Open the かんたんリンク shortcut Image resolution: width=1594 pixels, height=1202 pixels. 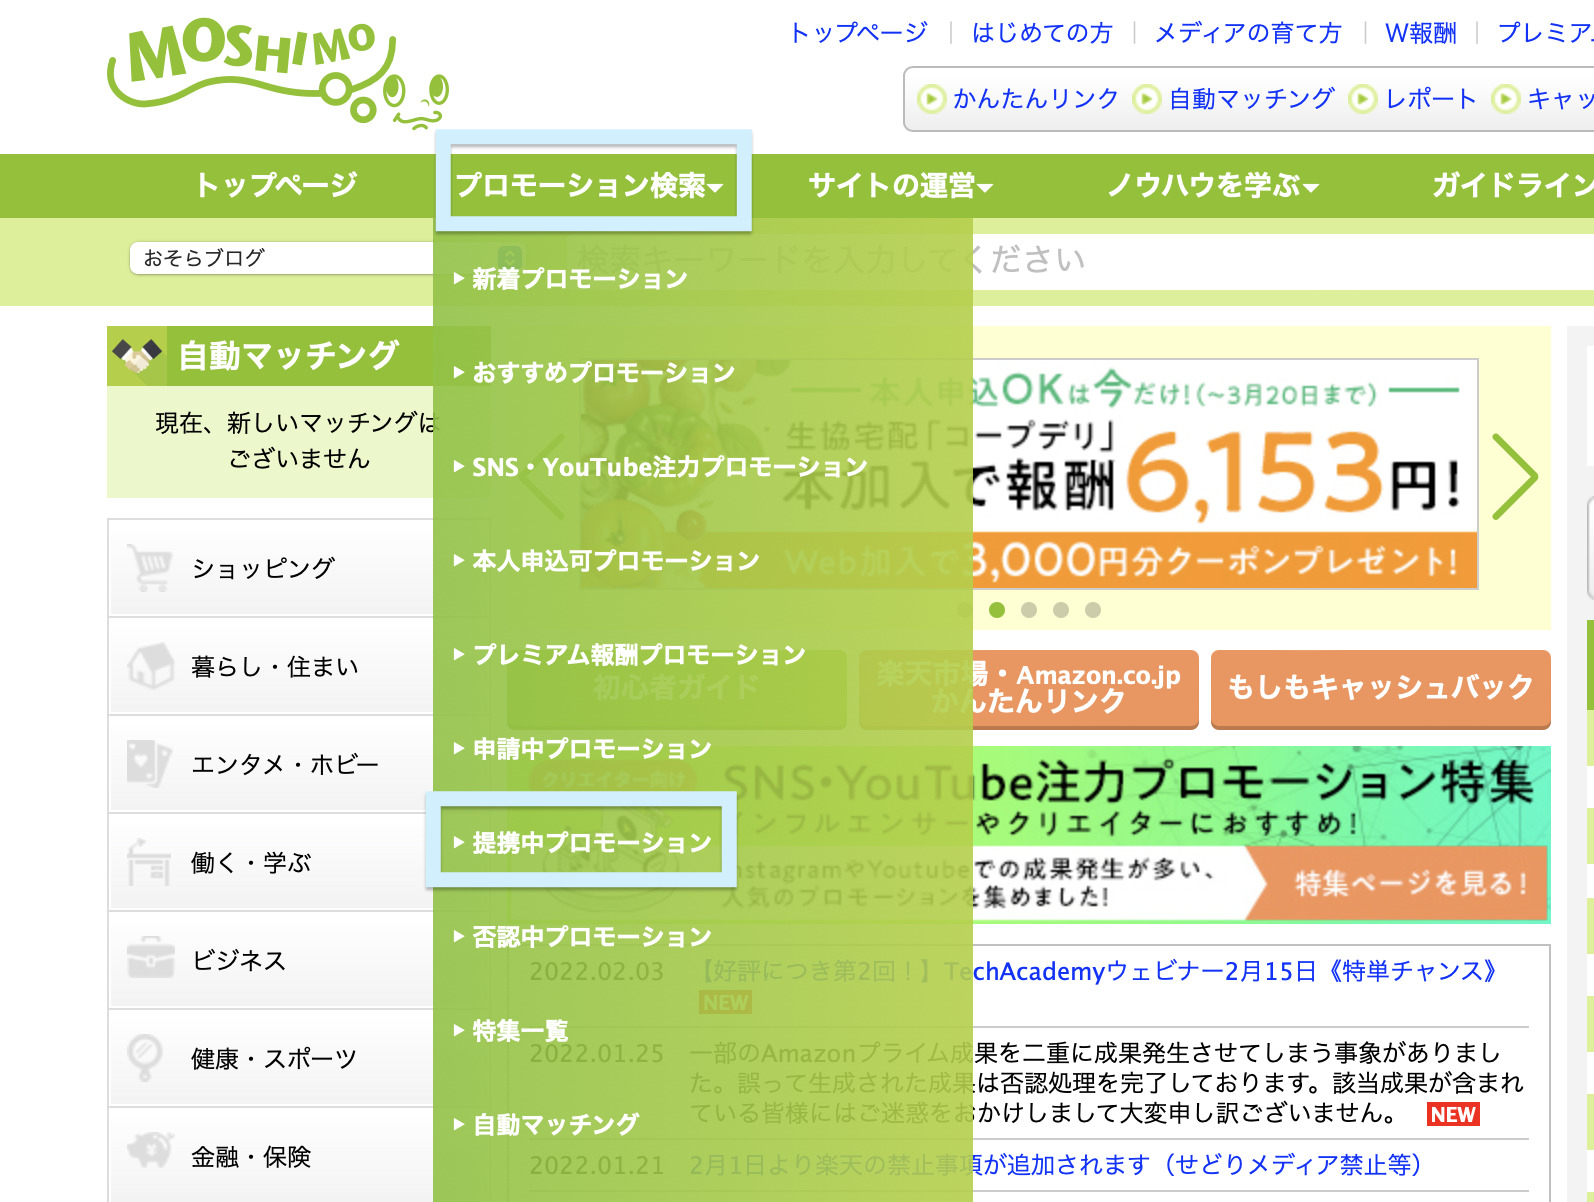(1036, 99)
